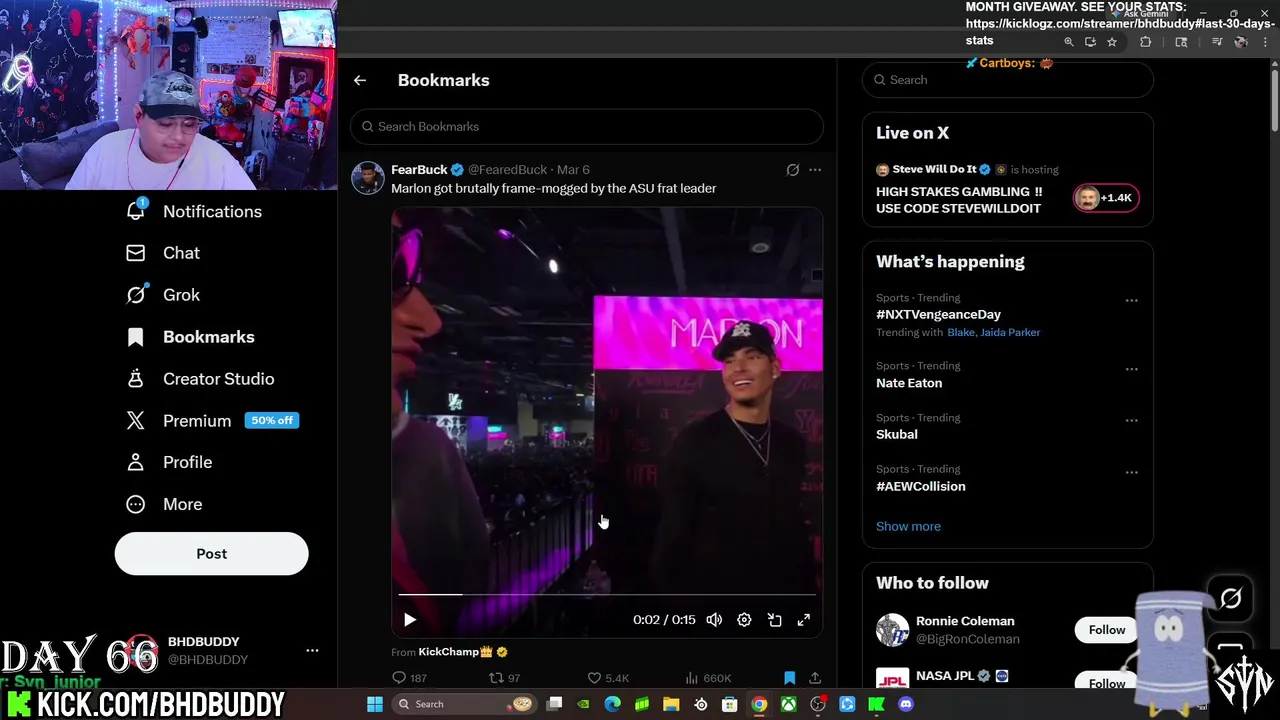Click Ask Gemini in Chrome title bar
Screen dimensions: 1280x720
pos(1141,14)
